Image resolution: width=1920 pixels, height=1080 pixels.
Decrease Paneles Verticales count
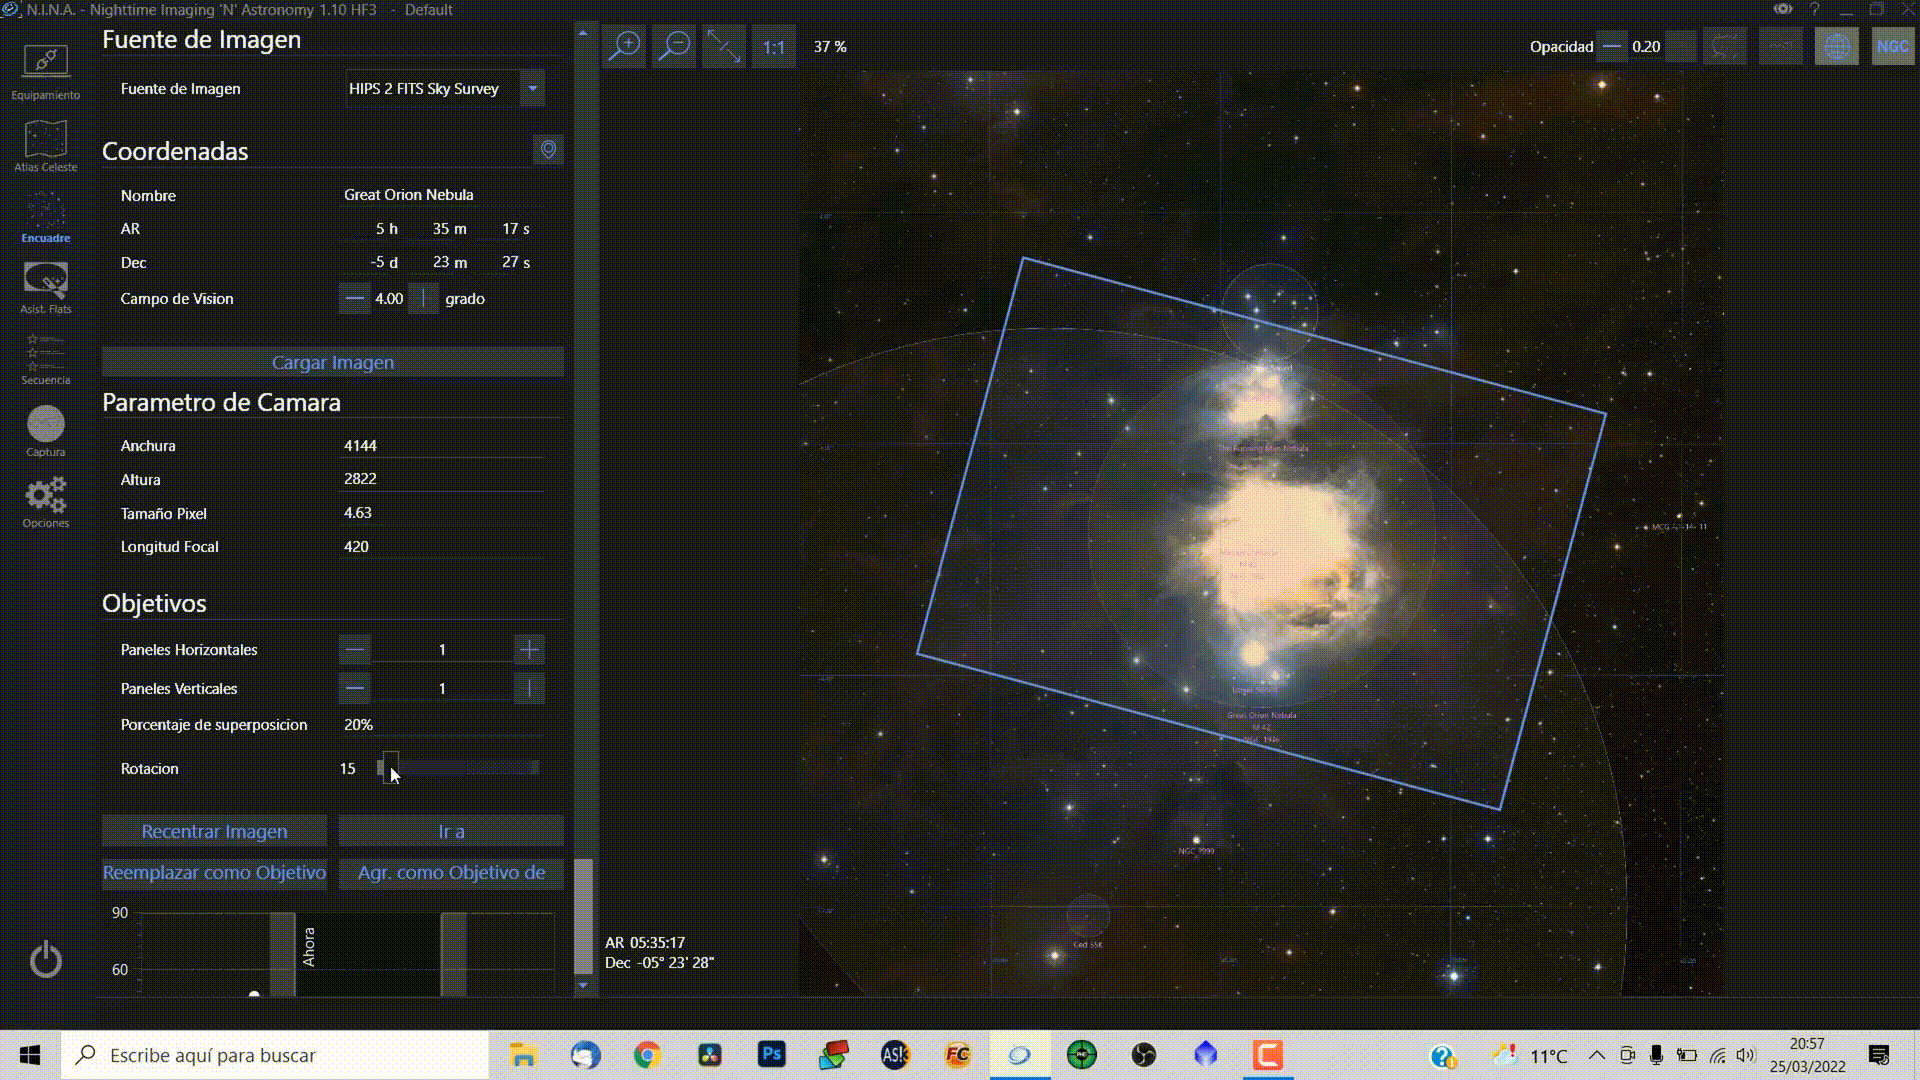click(x=354, y=689)
